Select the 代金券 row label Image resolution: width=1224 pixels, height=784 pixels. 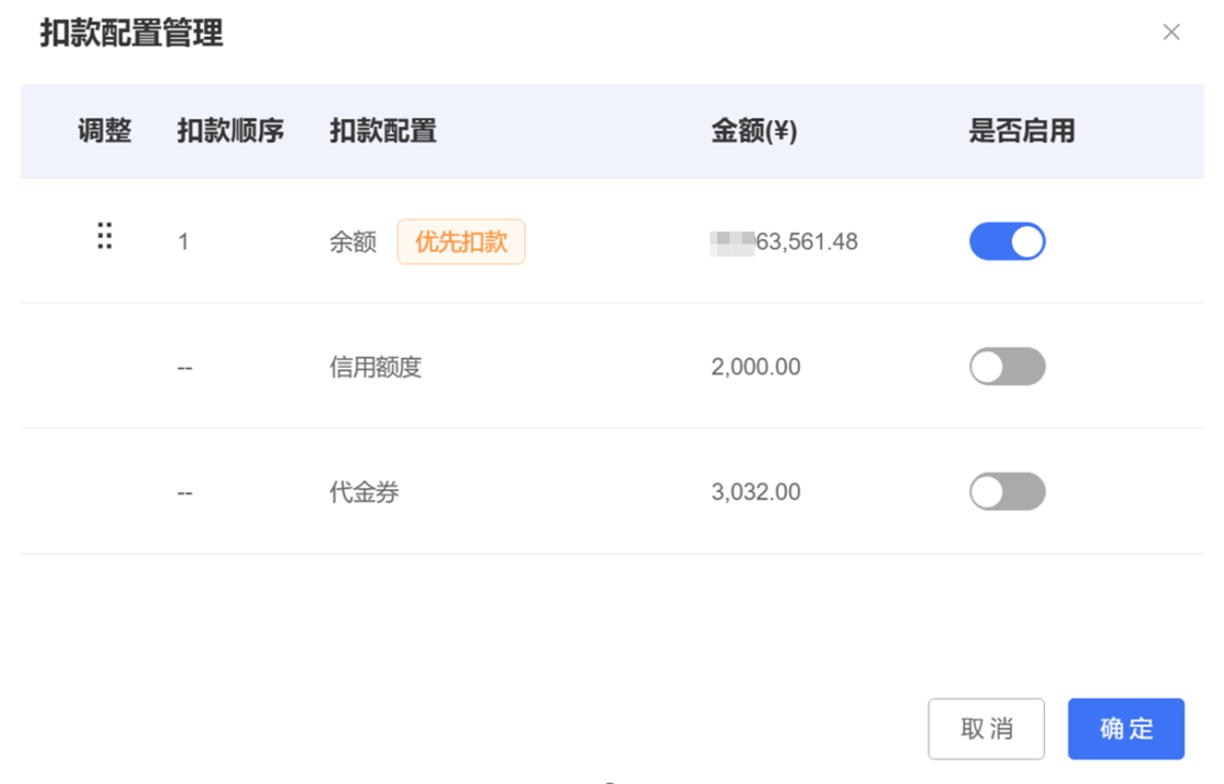point(364,492)
